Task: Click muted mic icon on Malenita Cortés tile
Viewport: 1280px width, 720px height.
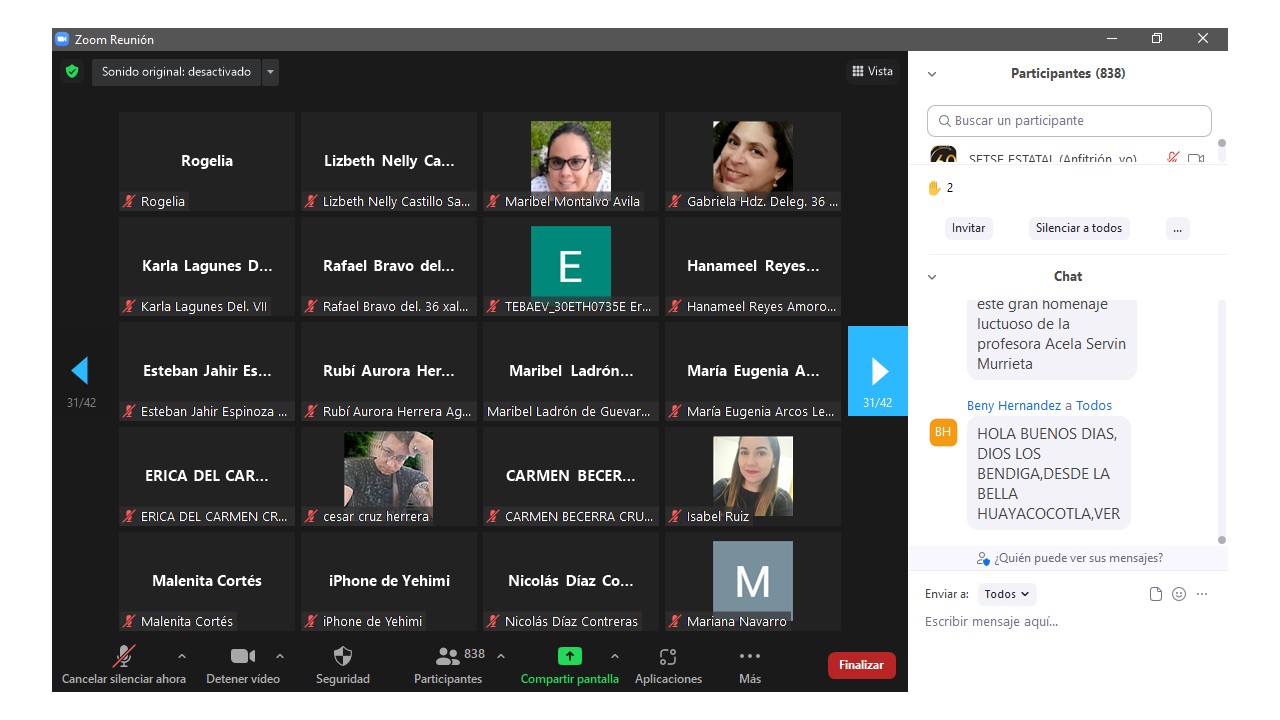Action: pos(129,621)
